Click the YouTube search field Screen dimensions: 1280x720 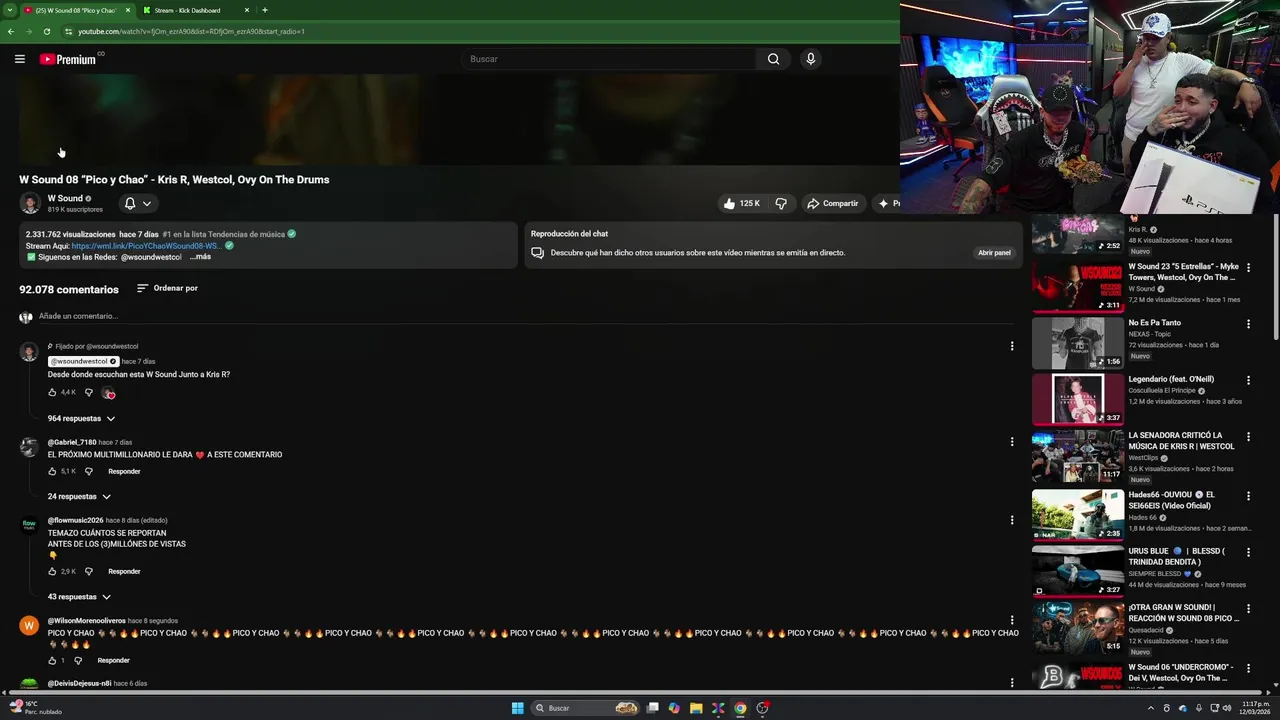610,59
